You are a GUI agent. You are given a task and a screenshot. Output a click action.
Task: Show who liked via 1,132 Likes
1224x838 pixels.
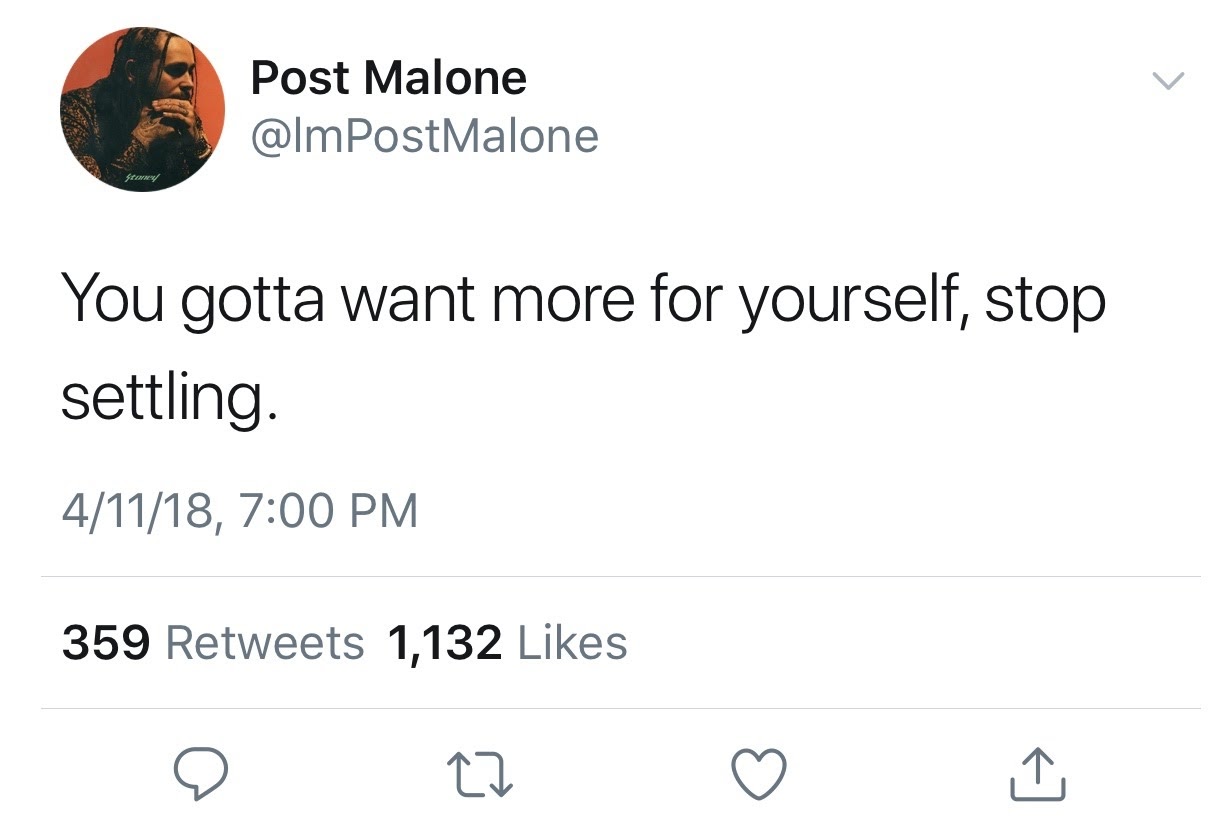pyautogui.click(x=506, y=642)
